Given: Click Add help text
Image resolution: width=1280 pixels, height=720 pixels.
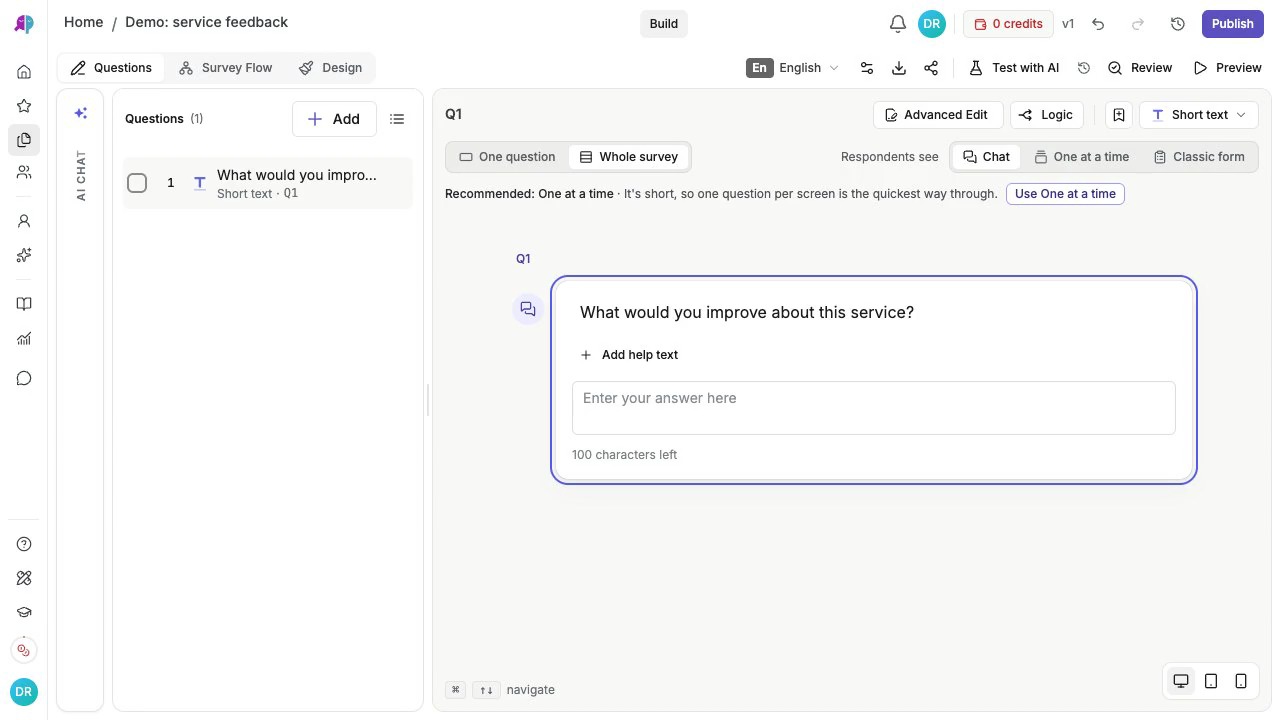Looking at the screenshot, I should click(629, 355).
